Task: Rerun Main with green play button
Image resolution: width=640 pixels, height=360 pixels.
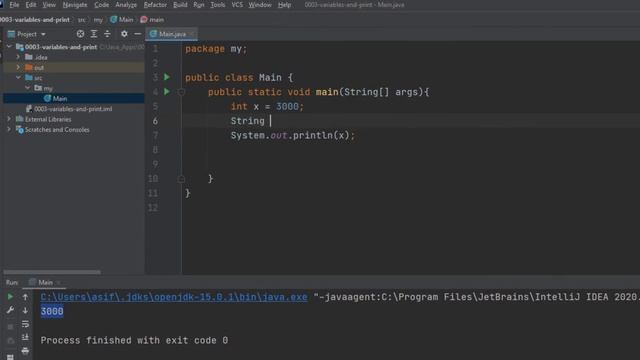Action: click(x=10, y=297)
